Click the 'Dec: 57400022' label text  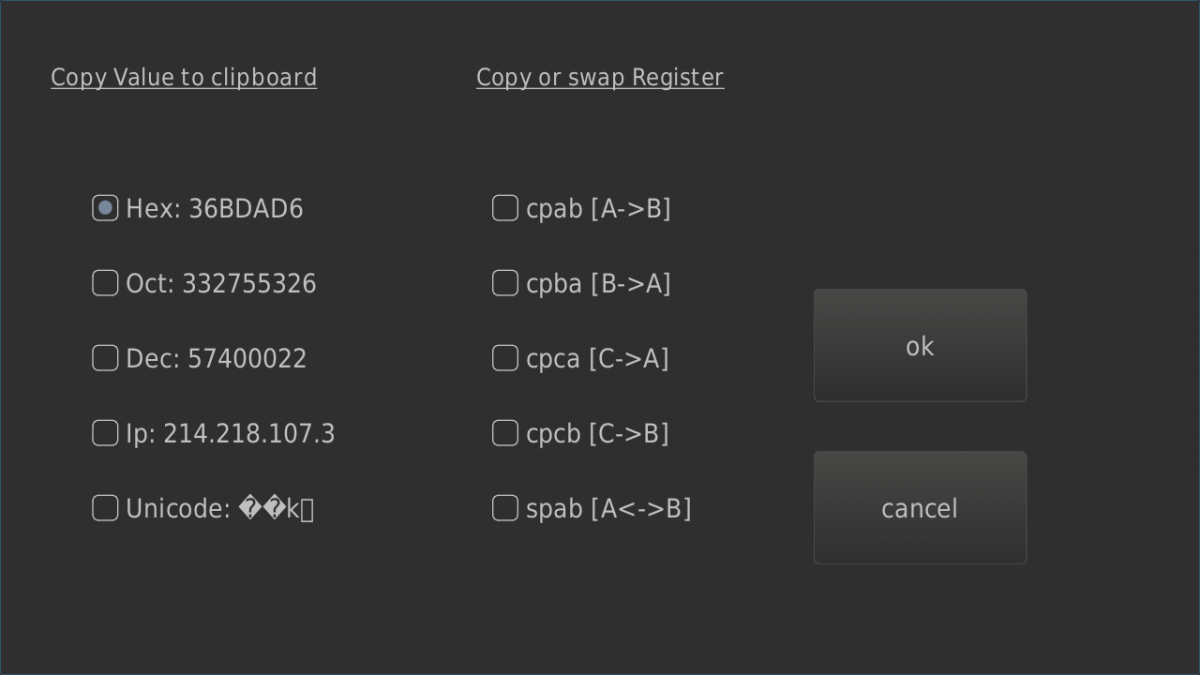216,359
